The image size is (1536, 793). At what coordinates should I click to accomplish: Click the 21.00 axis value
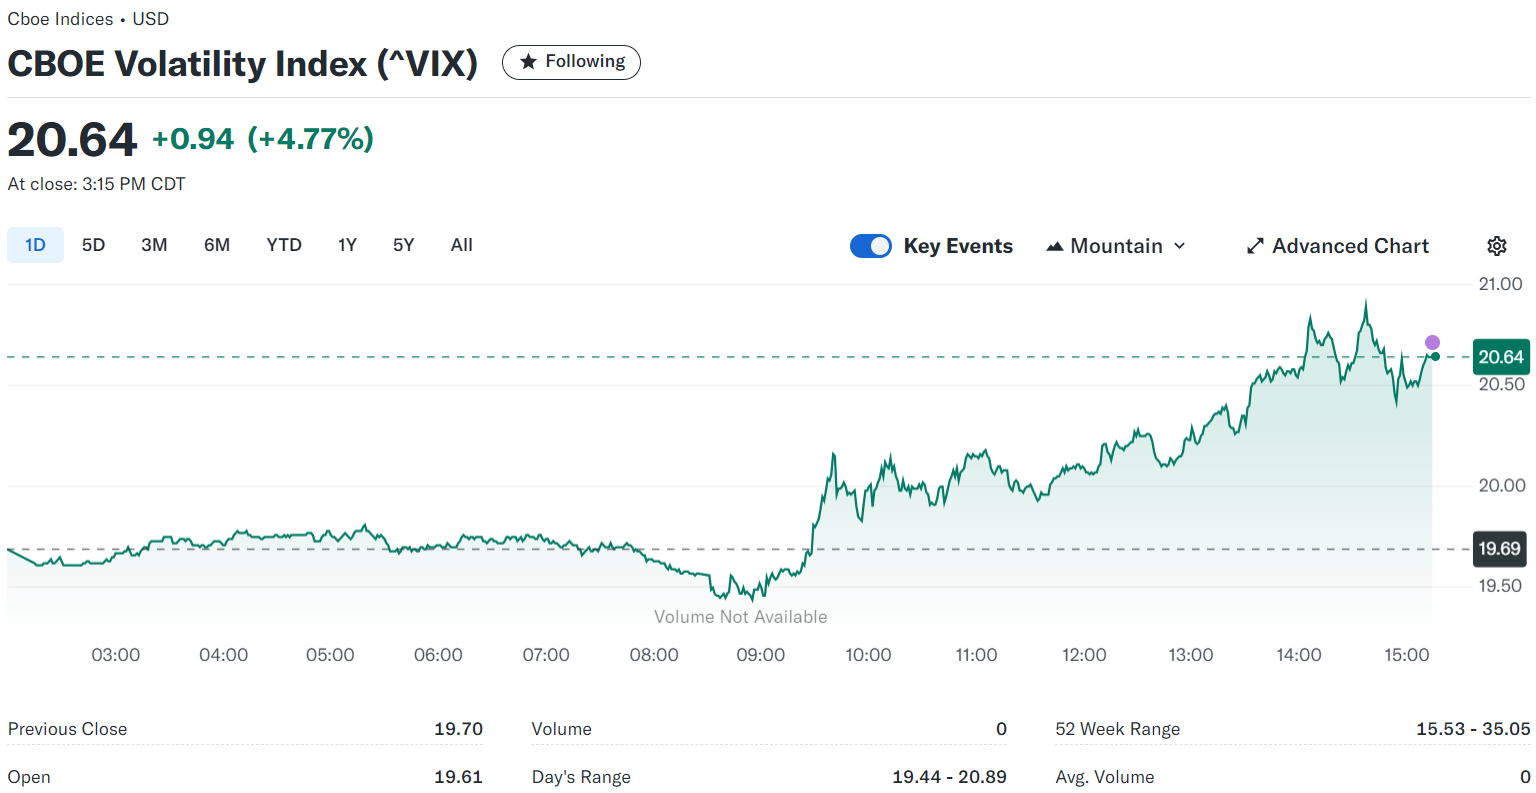tap(1500, 284)
